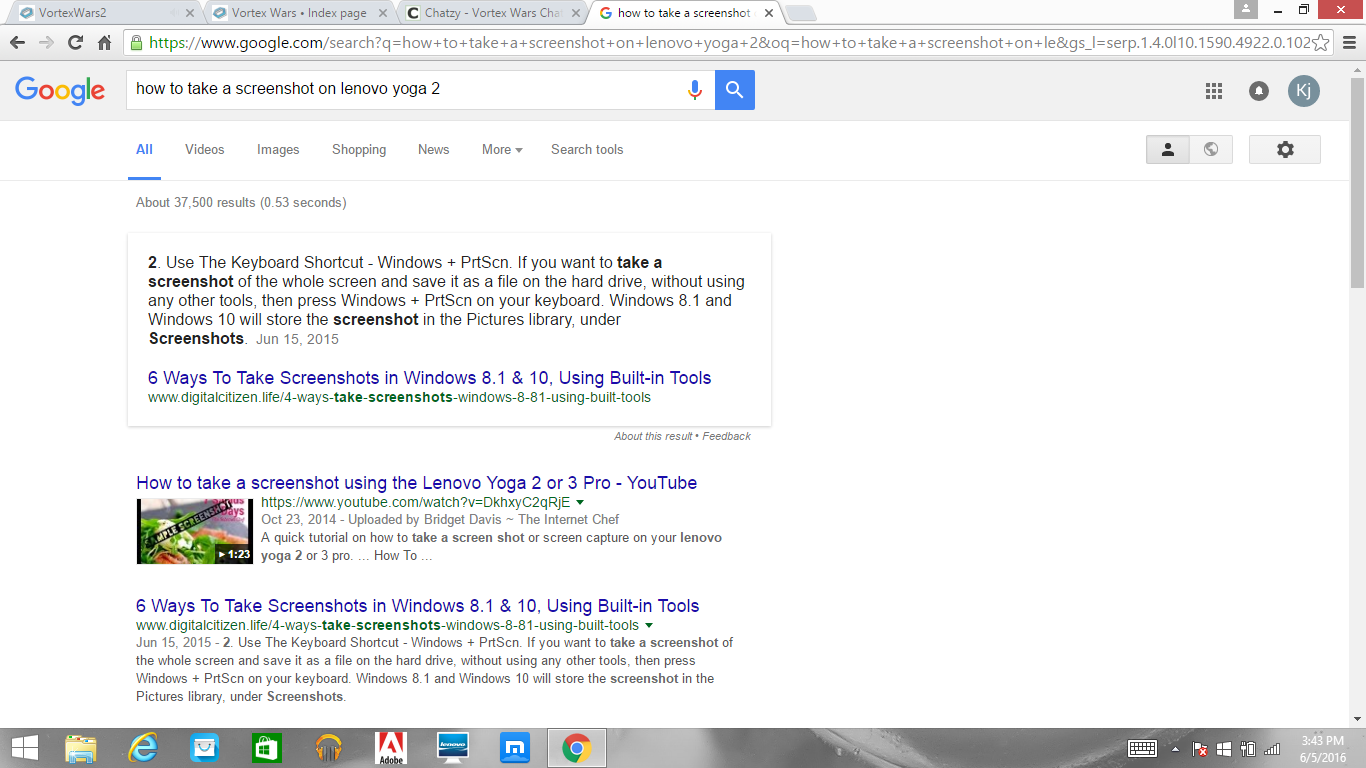Open the featured snippet 6 Ways title link
Image resolution: width=1366 pixels, height=768 pixels.
(x=430, y=378)
